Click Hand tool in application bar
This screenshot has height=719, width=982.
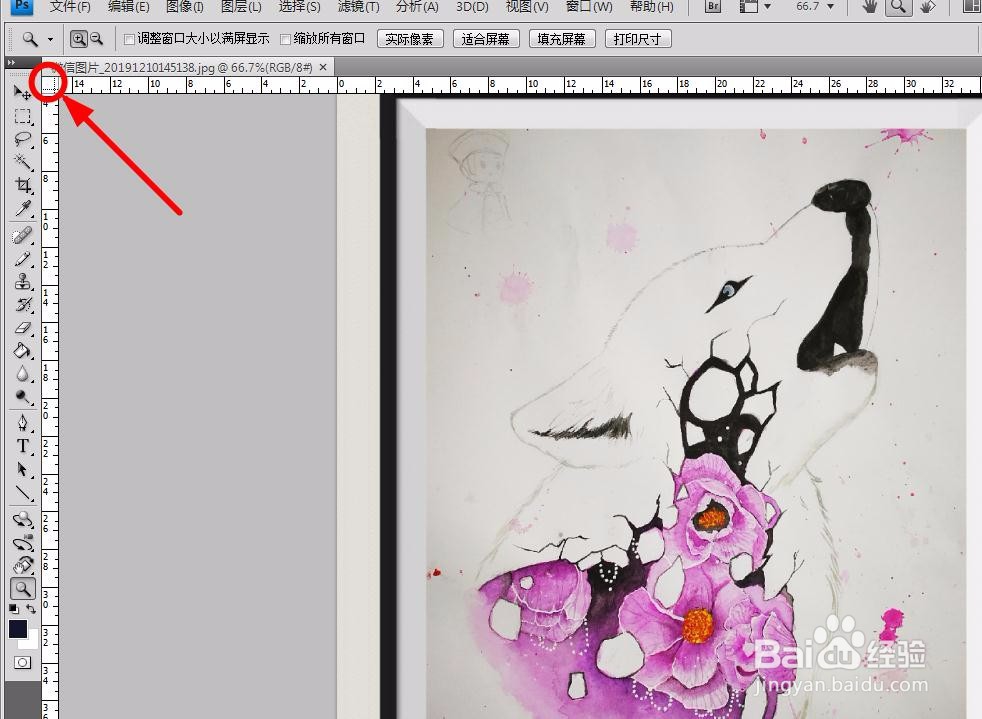[x=869, y=7]
